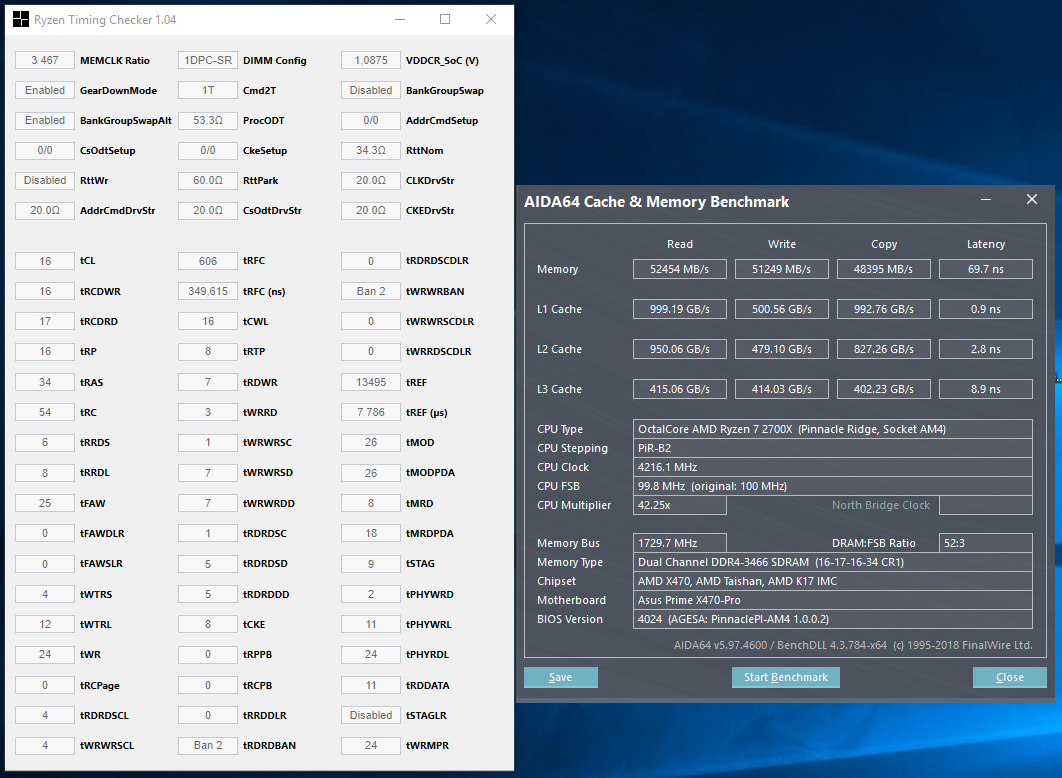Click Close button in AIDA64 window
Screen dimensions: 1062x778
[1009, 677]
